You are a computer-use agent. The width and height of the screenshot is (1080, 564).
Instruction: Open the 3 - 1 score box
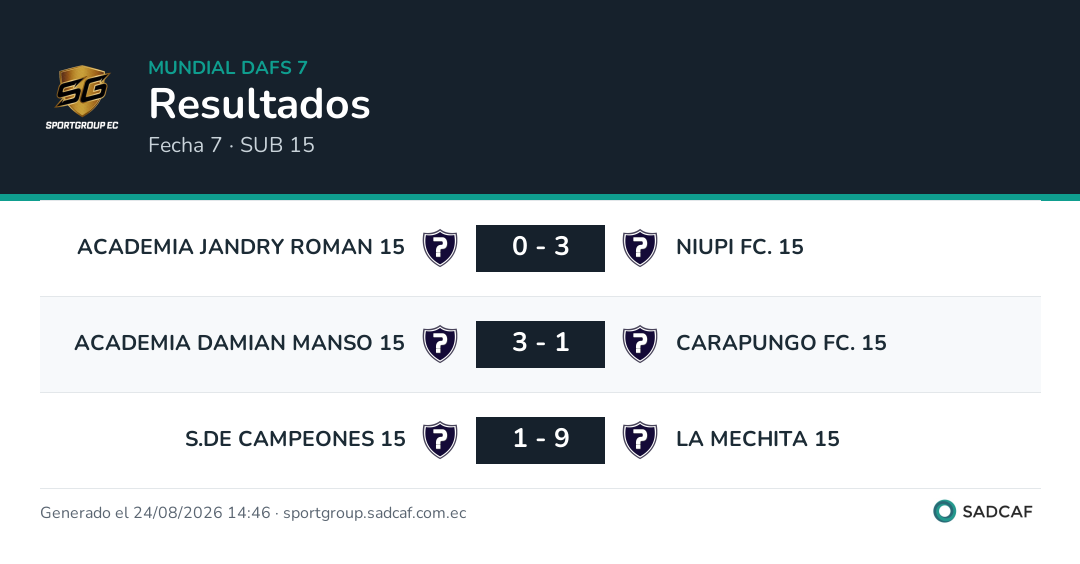click(540, 344)
